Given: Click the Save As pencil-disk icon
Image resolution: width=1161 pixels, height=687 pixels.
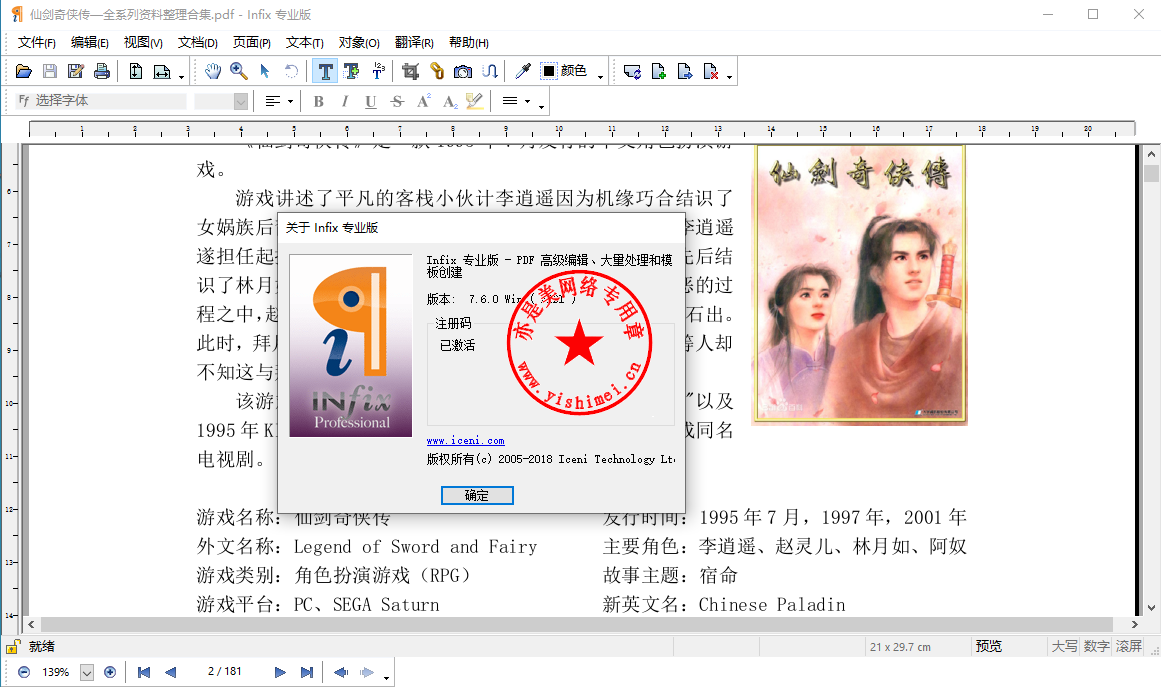Looking at the screenshot, I should [76, 71].
